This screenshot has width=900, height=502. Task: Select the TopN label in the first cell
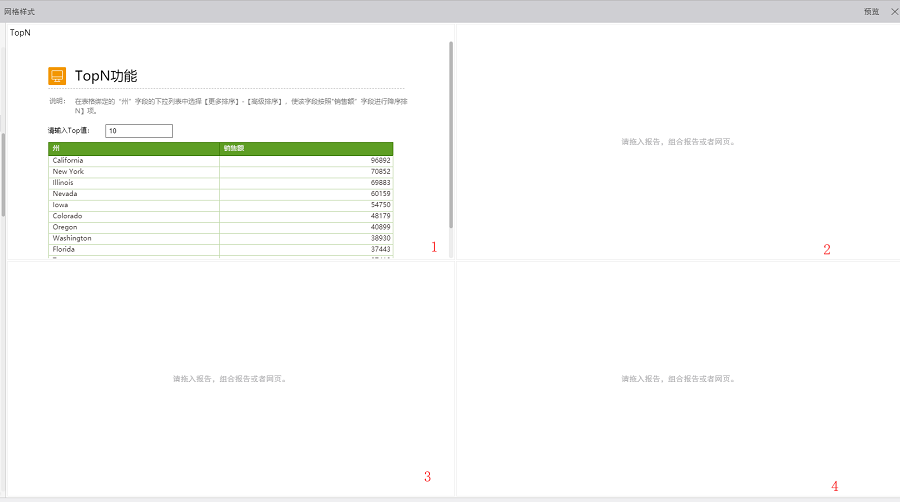point(20,33)
